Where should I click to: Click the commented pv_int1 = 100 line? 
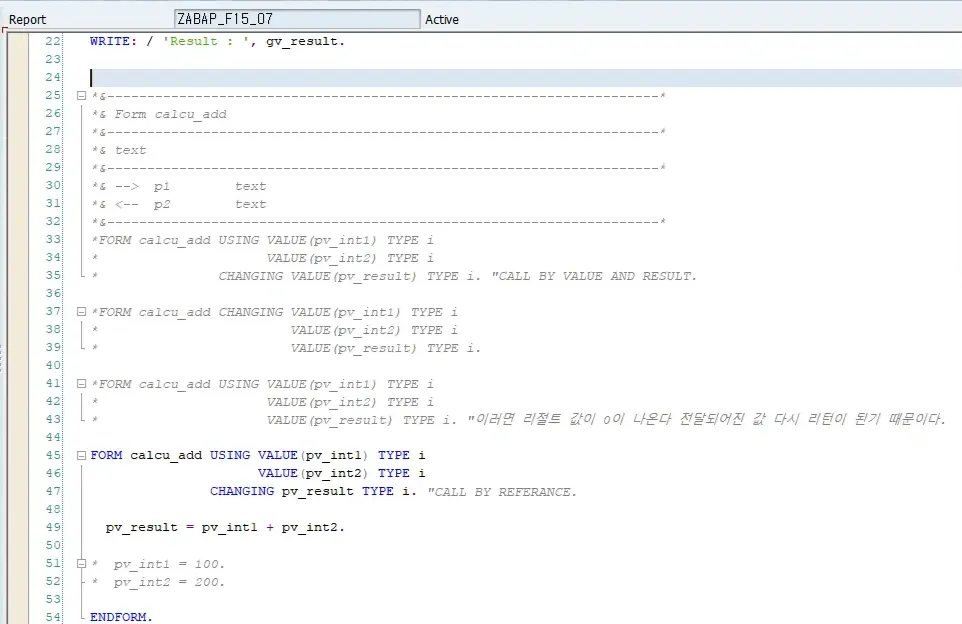(158, 564)
